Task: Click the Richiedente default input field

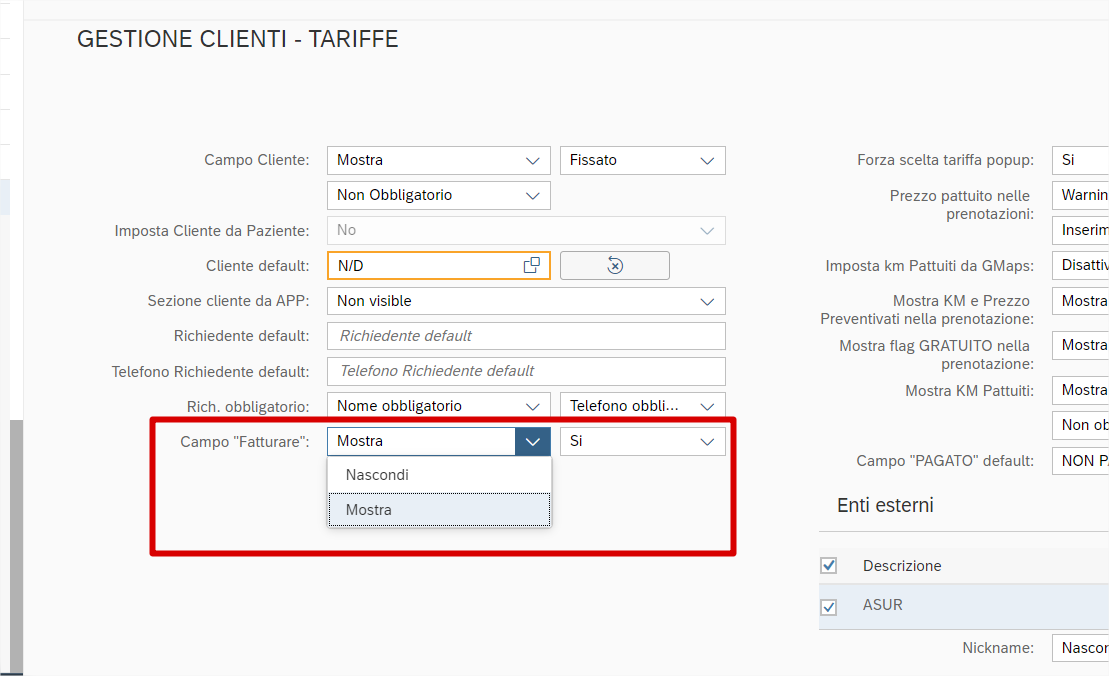Action: (525, 336)
